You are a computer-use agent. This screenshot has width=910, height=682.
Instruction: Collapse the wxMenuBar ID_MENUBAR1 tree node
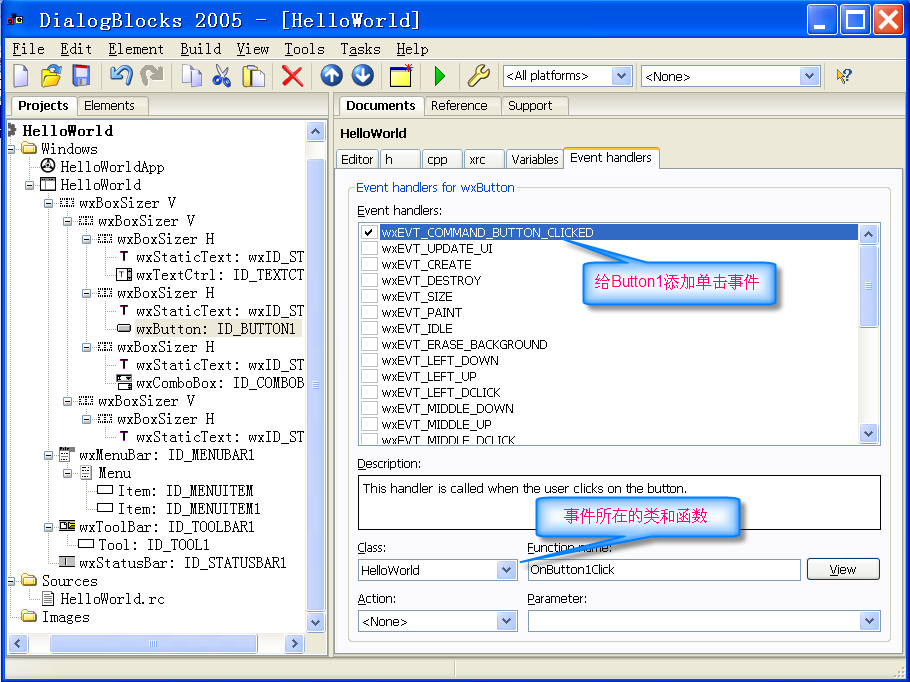[48, 455]
